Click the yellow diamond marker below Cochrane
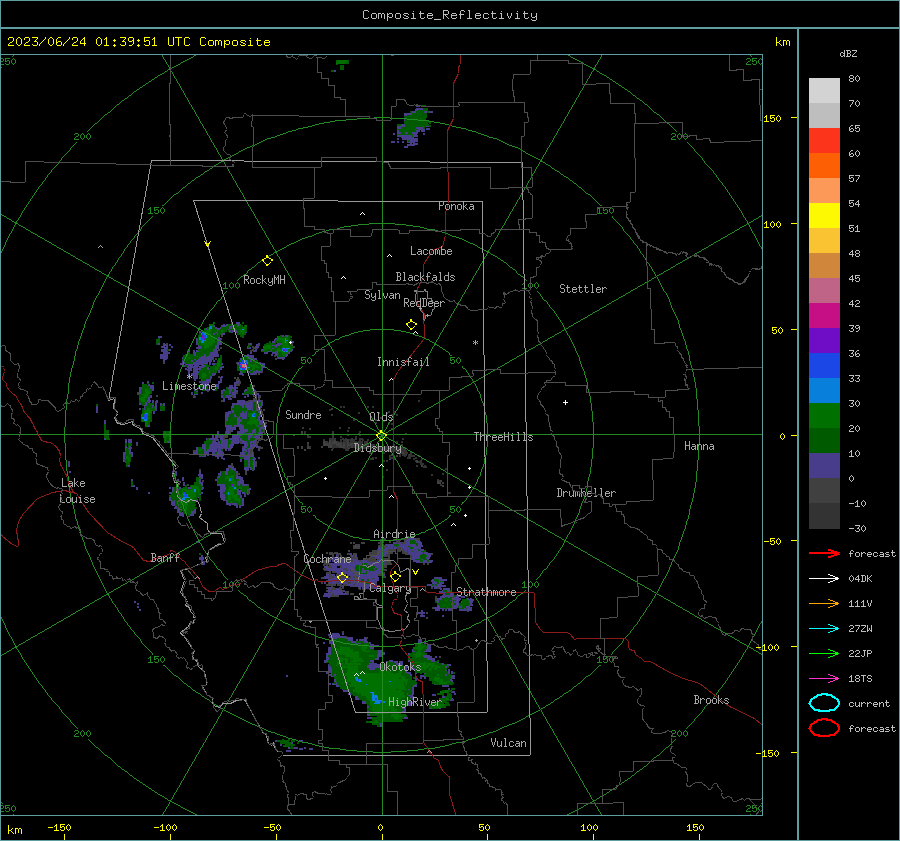The height and width of the screenshot is (841, 900). [x=343, y=578]
